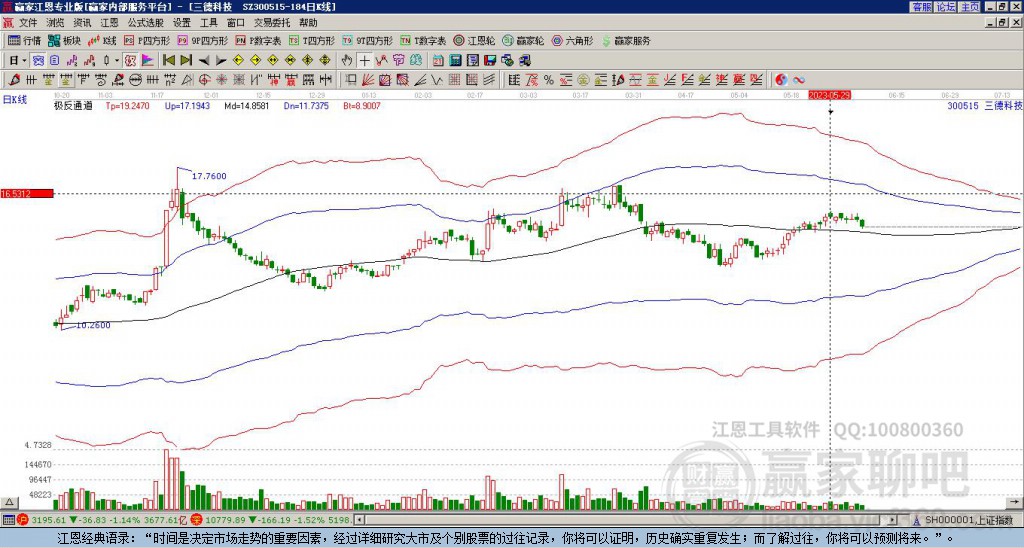Click the 3195.61 index value in status bar
This screenshot has height=548, width=1024.
(x=49, y=520)
